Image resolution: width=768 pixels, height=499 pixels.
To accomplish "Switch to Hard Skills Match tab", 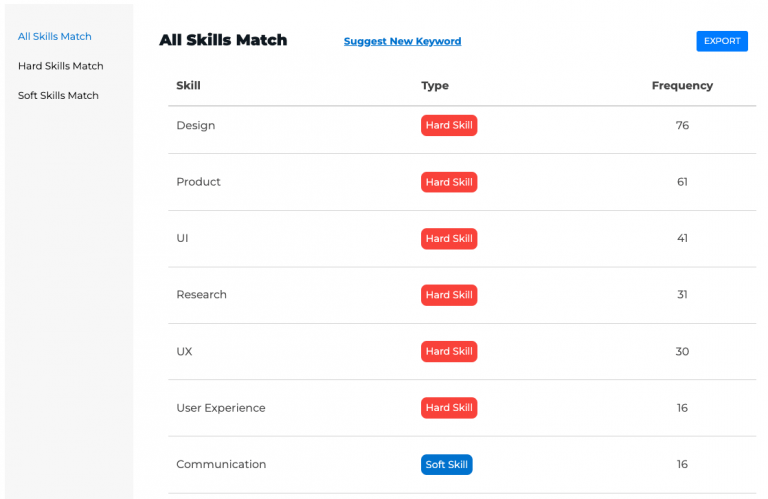I will pos(61,66).
